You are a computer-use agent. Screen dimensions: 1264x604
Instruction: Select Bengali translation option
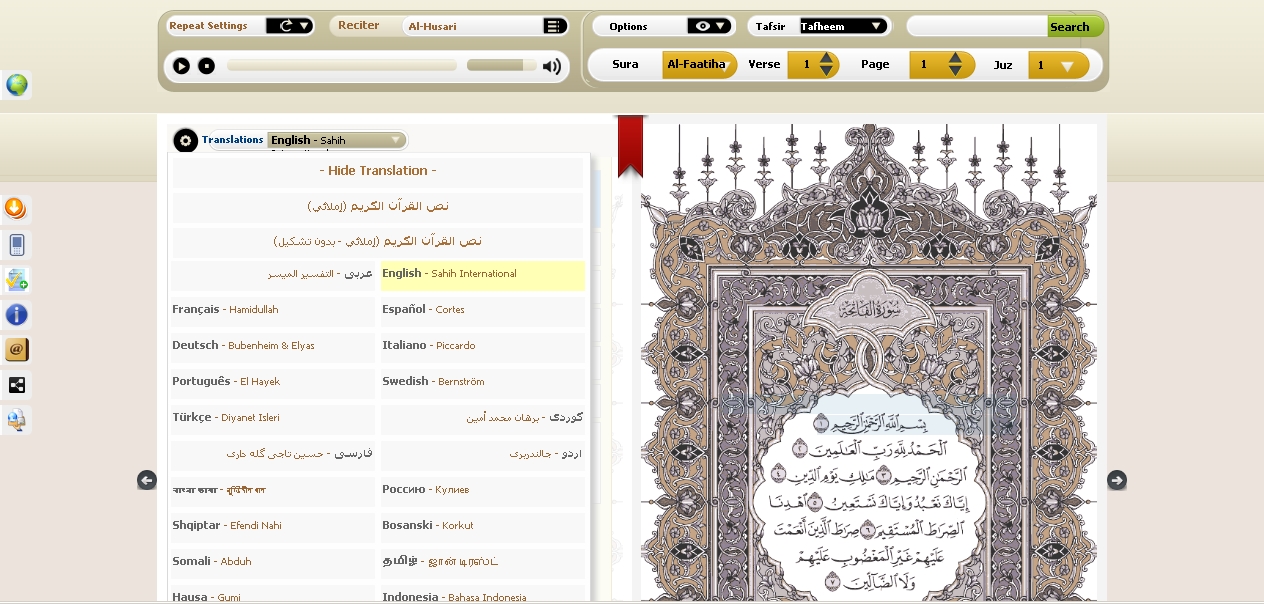(273, 490)
